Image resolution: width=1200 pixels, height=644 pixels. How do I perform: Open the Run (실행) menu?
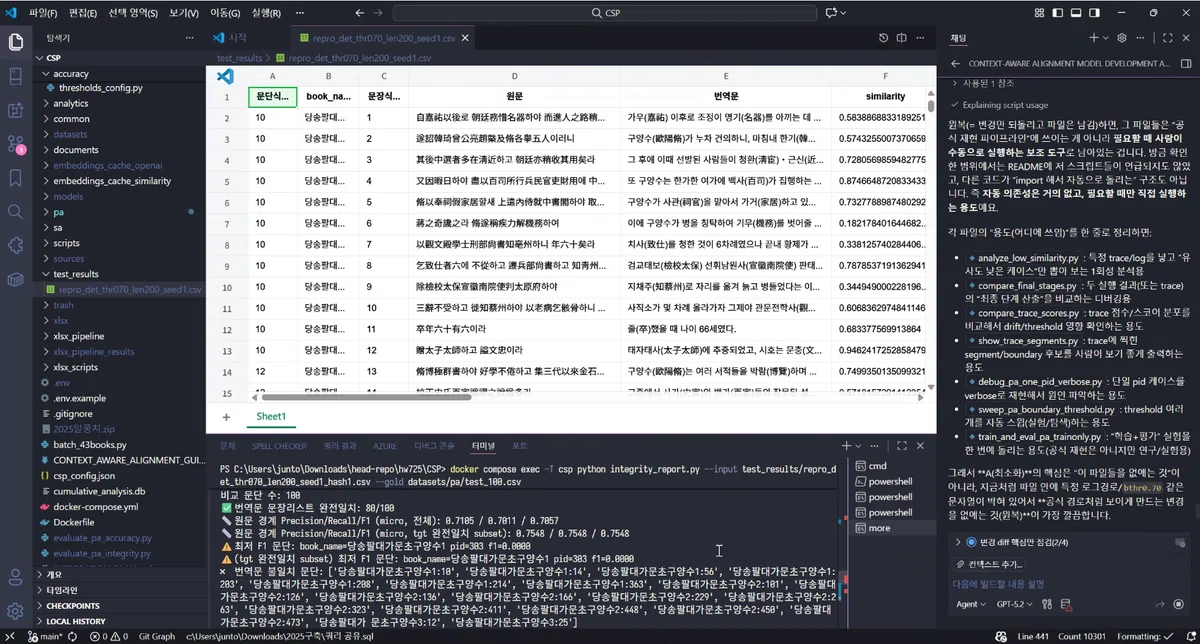[265, 13]
